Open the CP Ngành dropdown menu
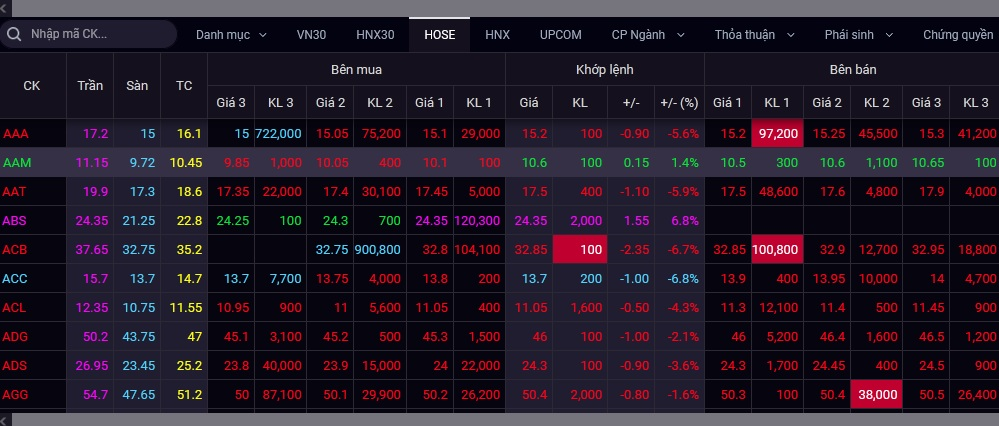This screenshot has height=426, width=999. (x=648, y=34)
